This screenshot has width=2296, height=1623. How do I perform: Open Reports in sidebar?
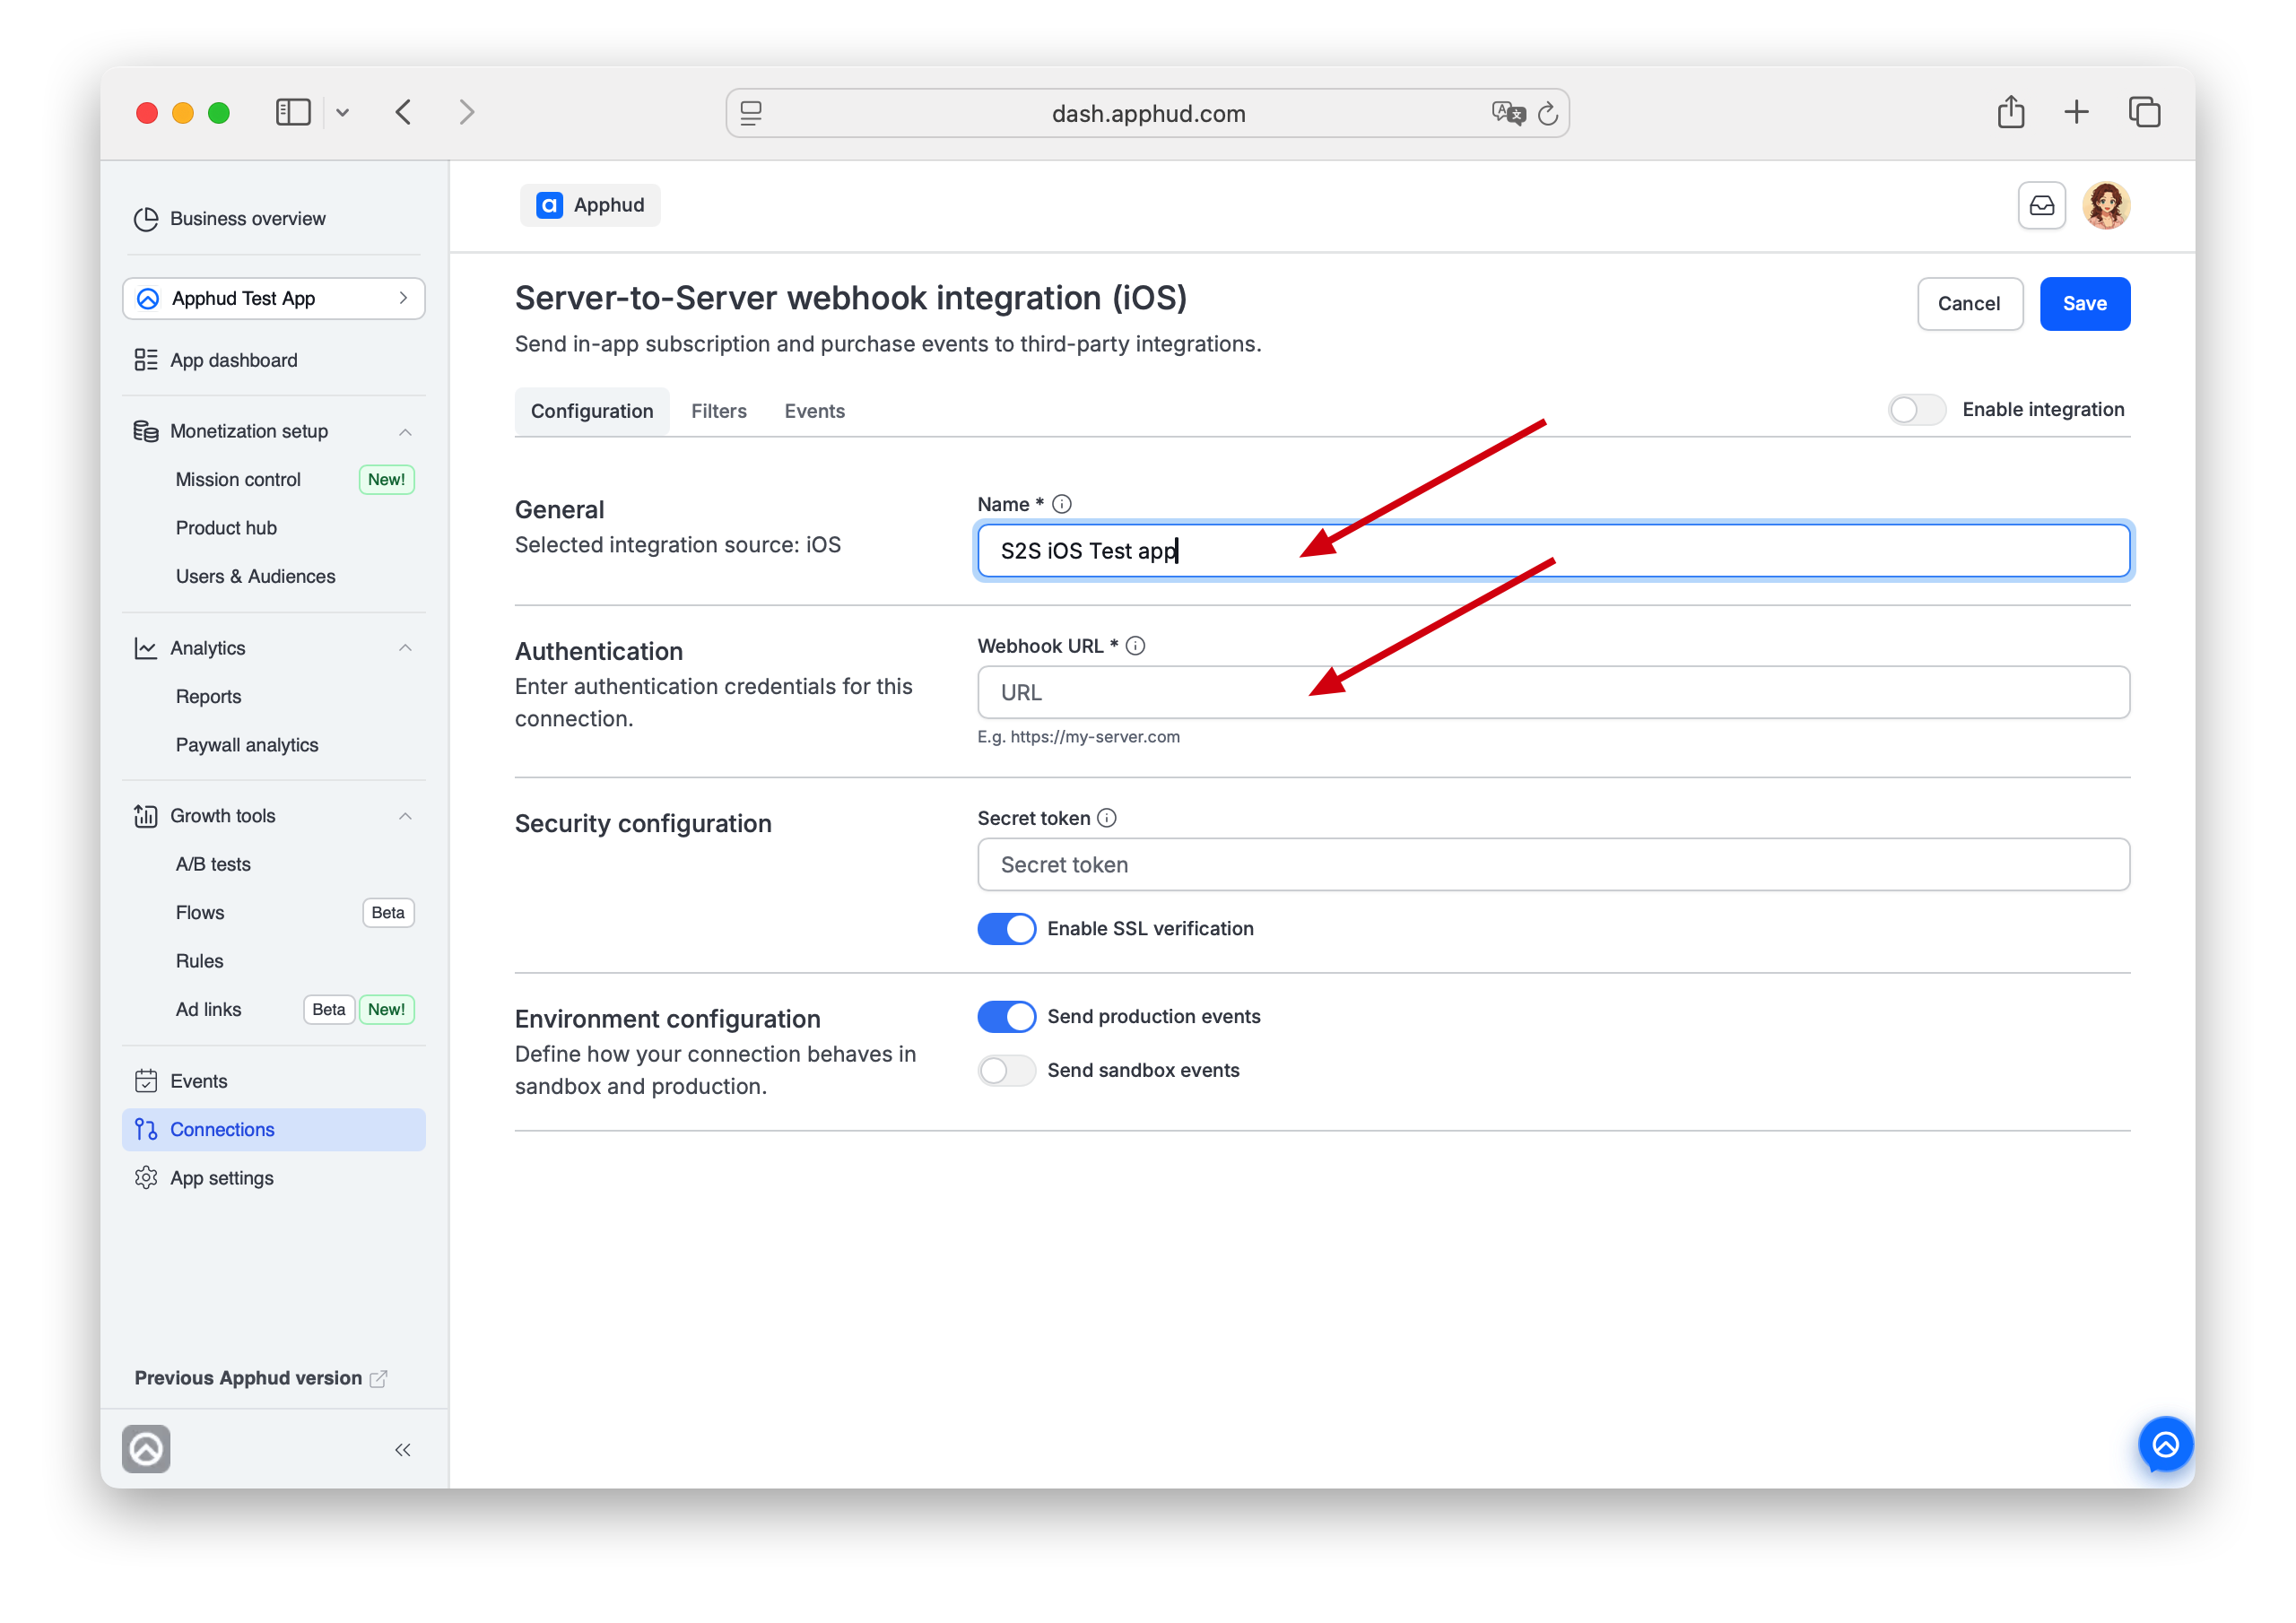point(208,697)
